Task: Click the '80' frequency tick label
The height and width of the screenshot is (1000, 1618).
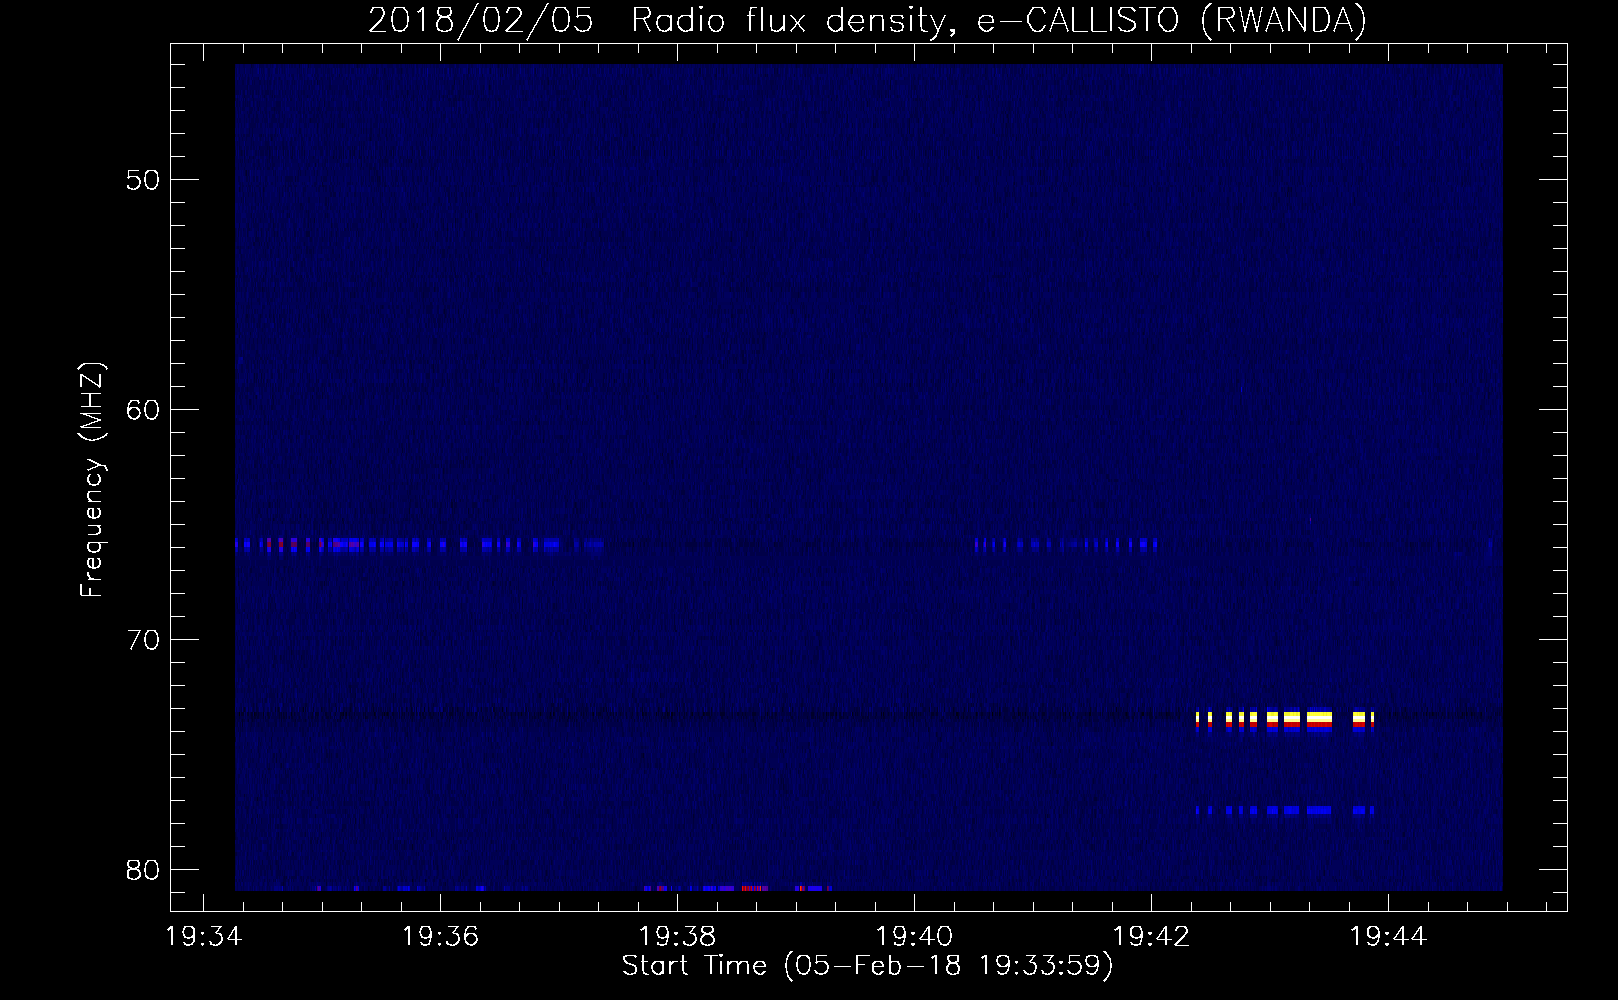Action: pos(142,870)
